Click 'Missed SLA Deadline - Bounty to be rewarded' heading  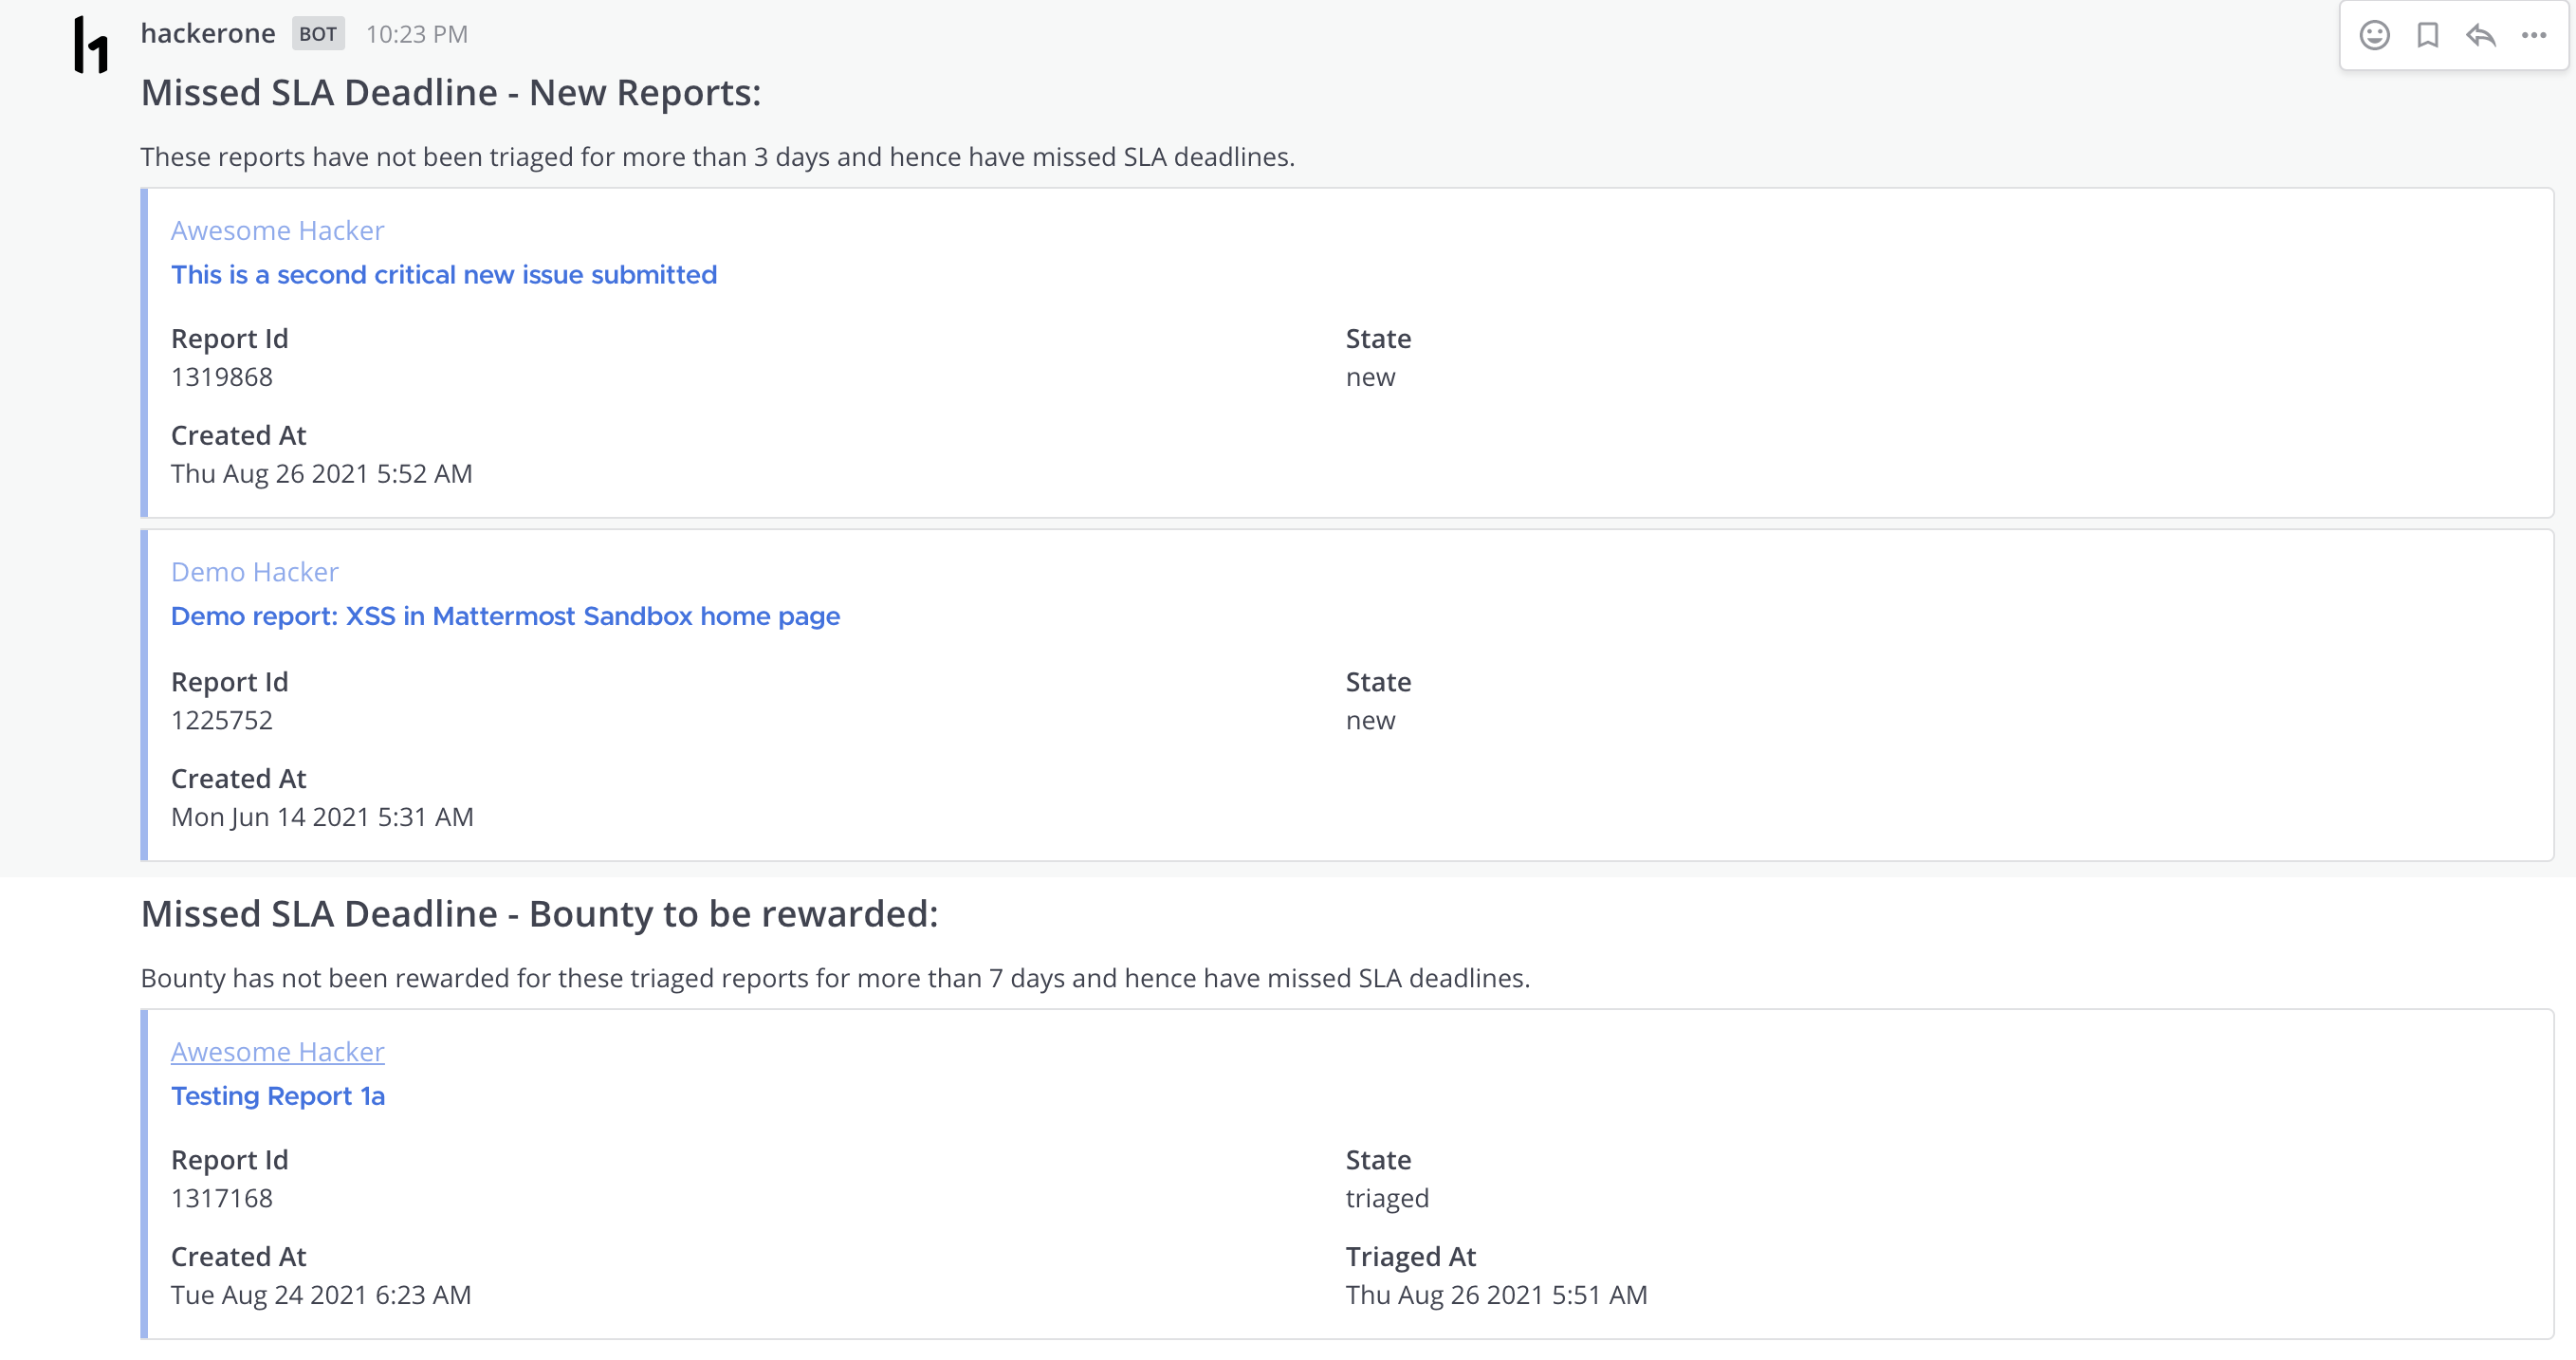coord(539,913)
